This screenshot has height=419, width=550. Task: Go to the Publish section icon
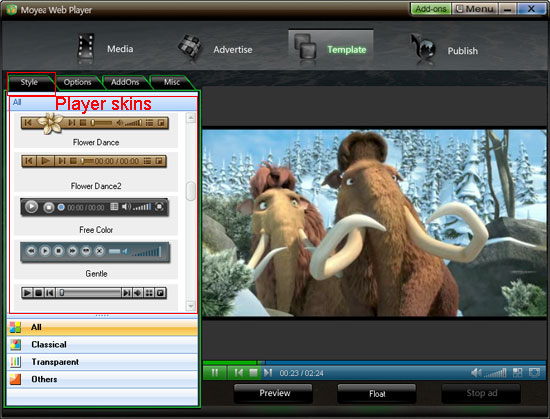(x=423, y=48)
